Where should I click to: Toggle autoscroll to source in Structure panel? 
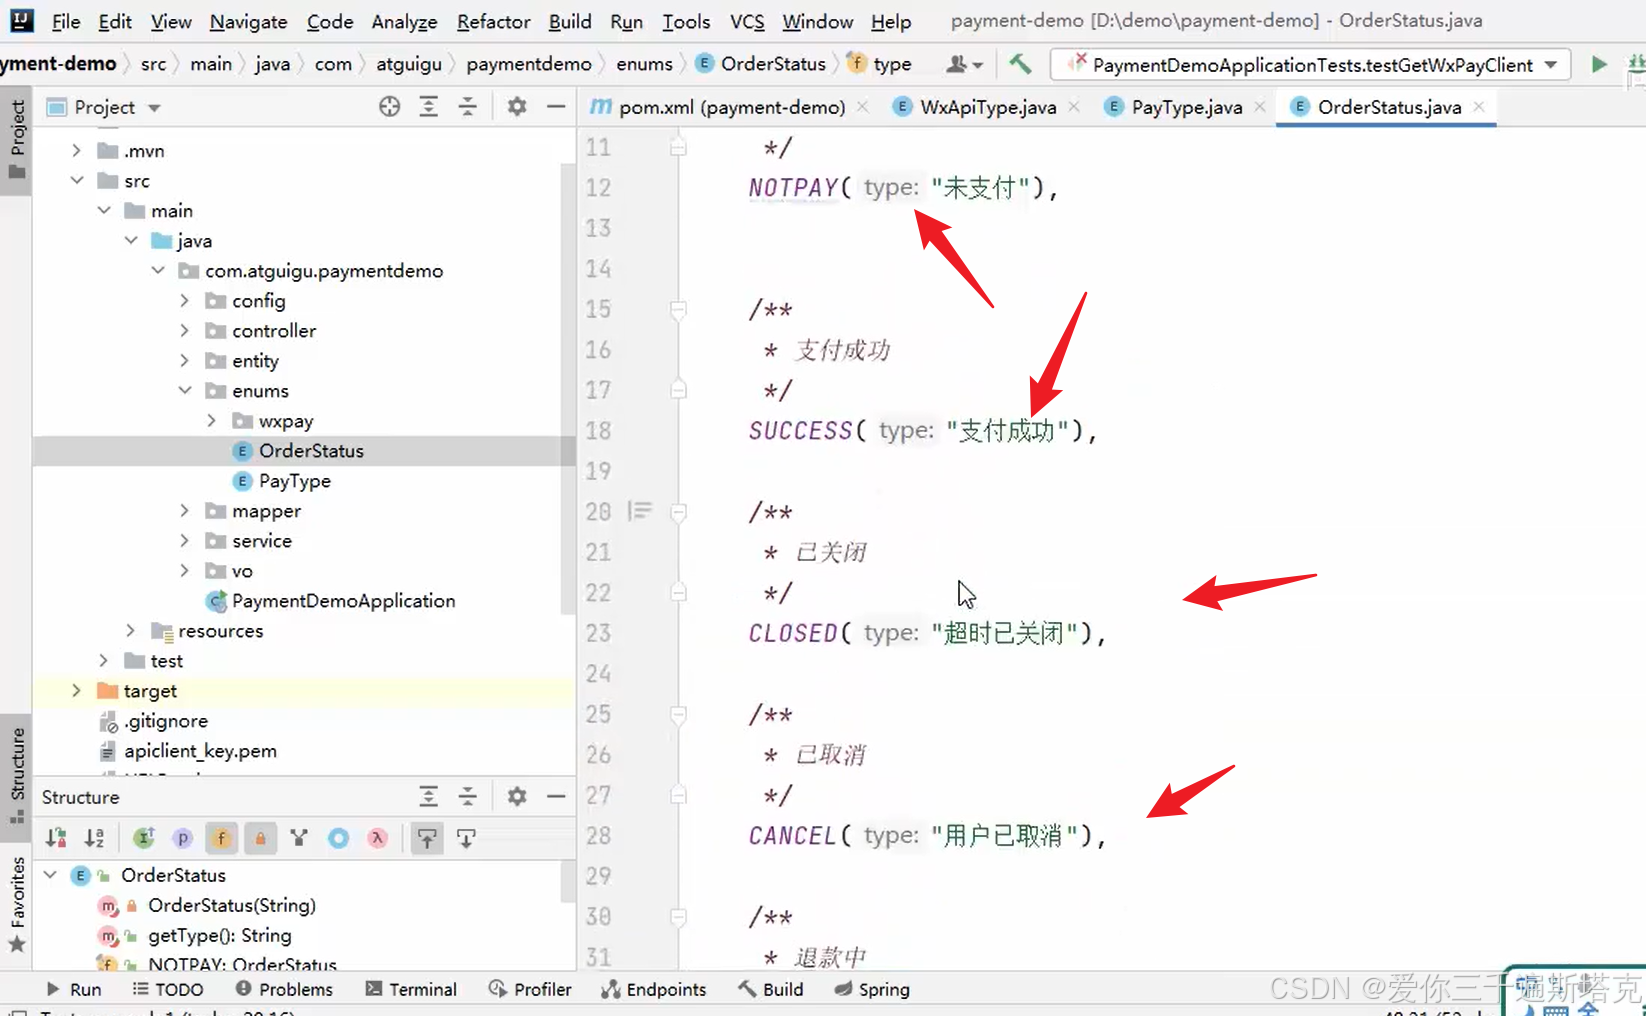(427, 838)
